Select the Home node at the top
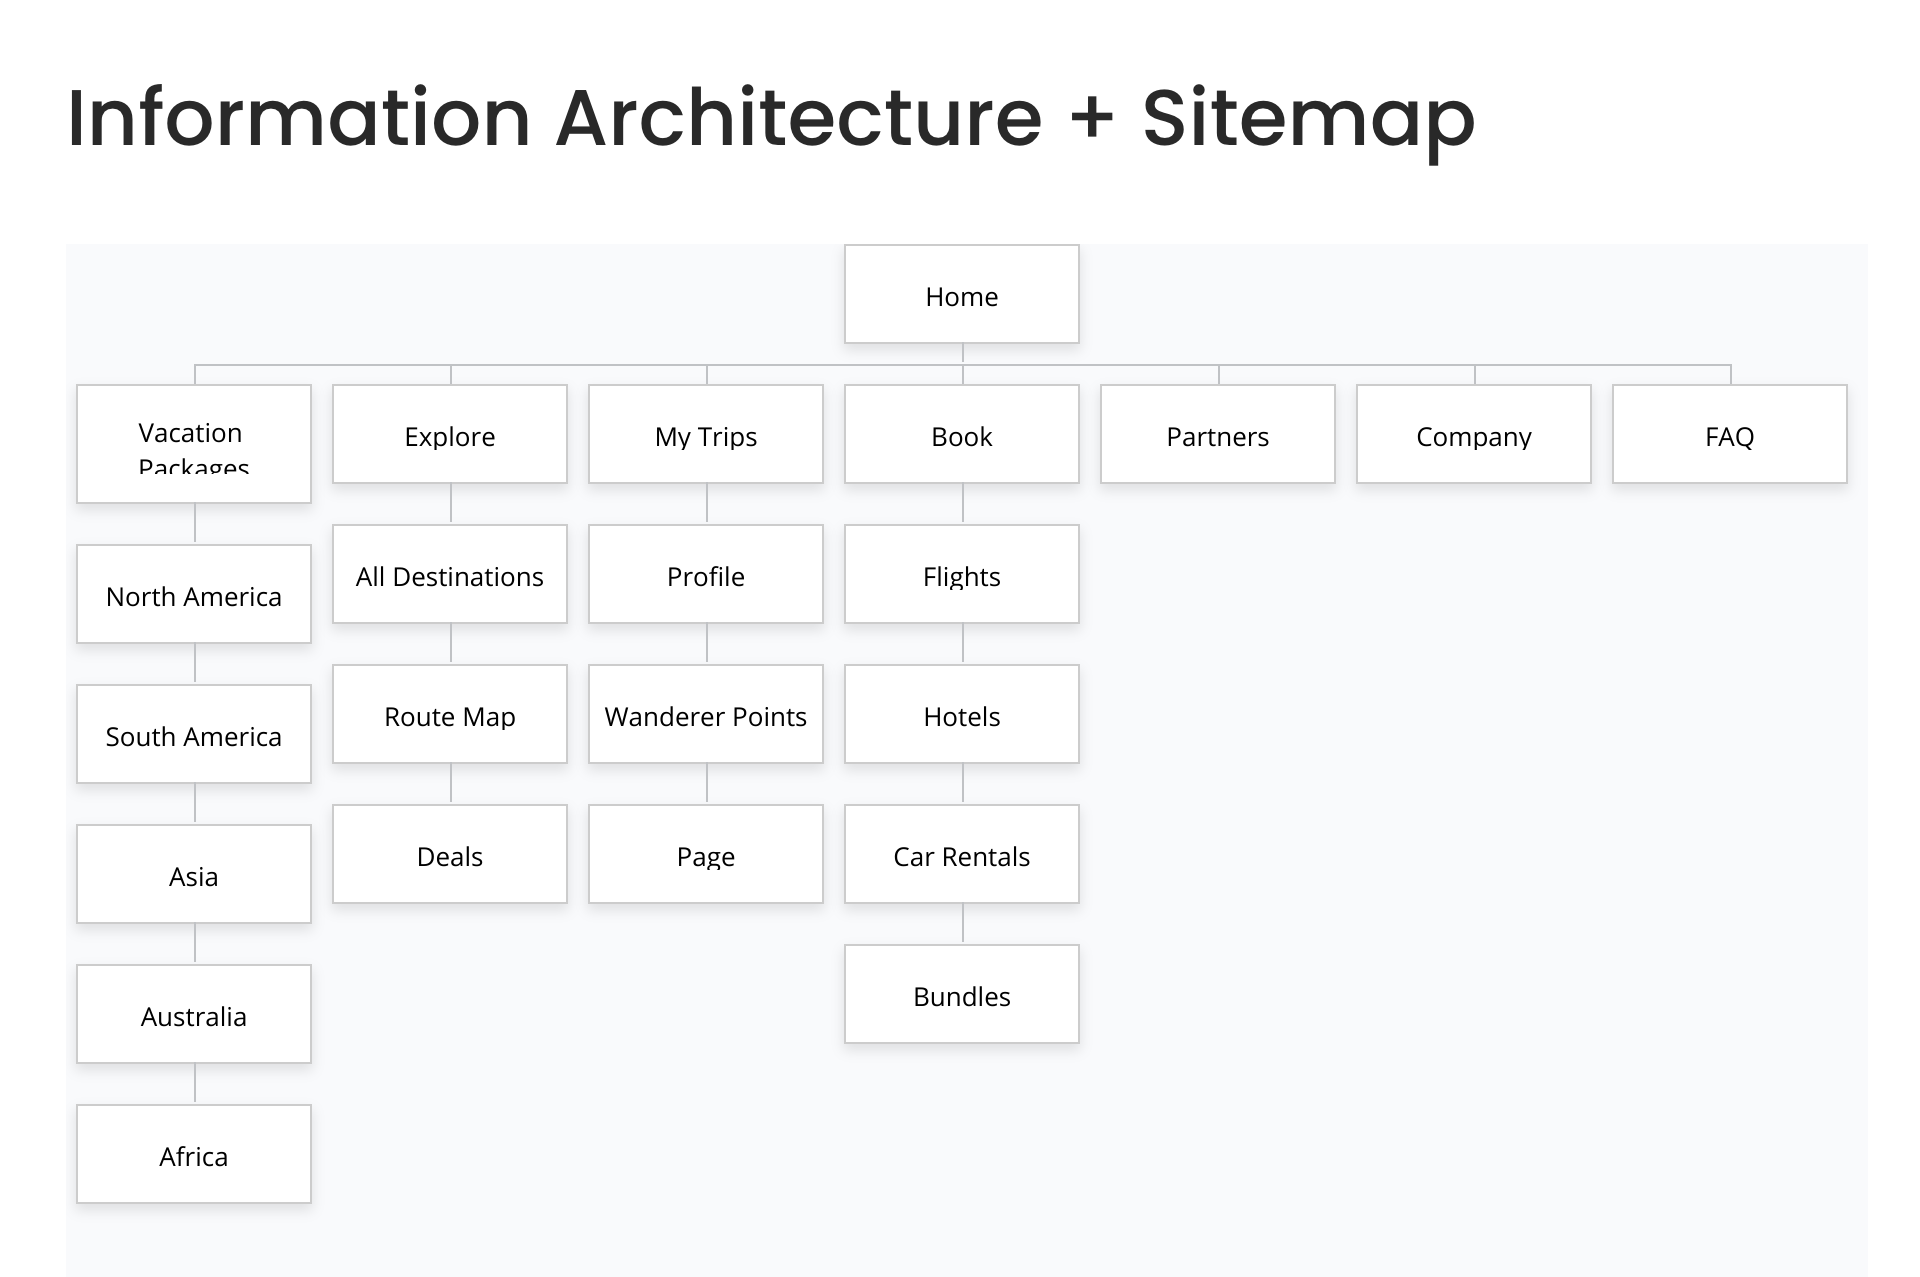Image resolution: width=1920 pixels, height=1277 pixels. tap(961, 294)
